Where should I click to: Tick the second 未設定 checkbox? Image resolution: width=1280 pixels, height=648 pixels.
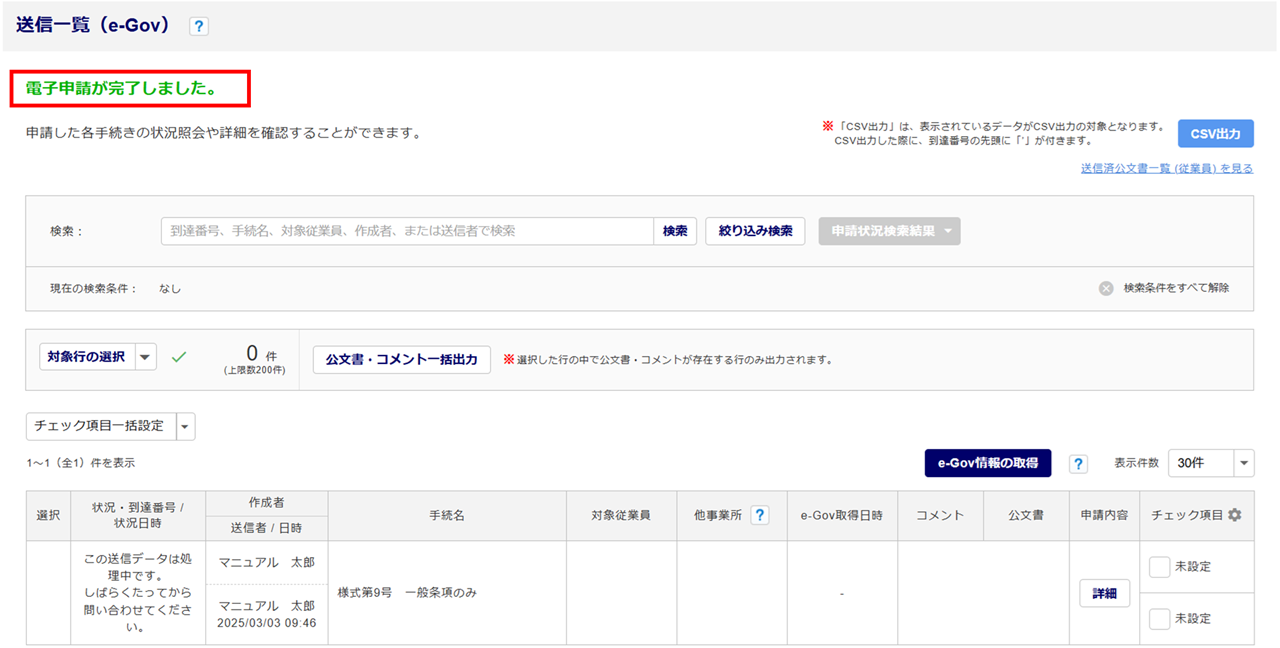pos(1159,619)
